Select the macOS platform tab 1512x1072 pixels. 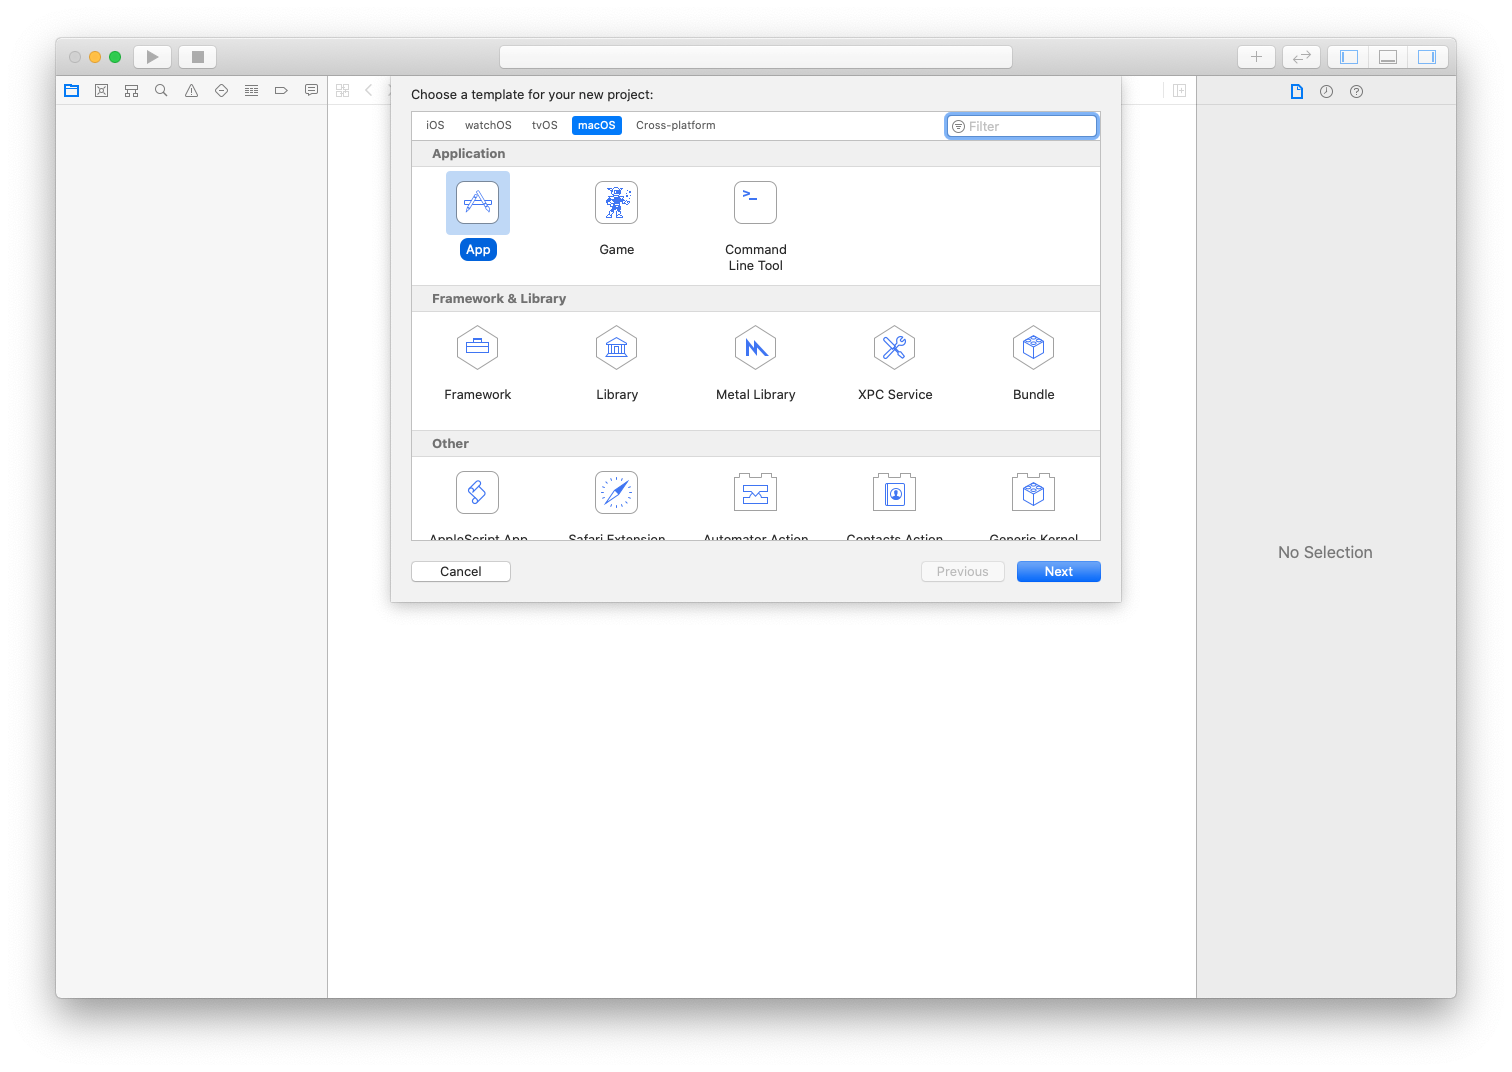click(x=597, y=126)
